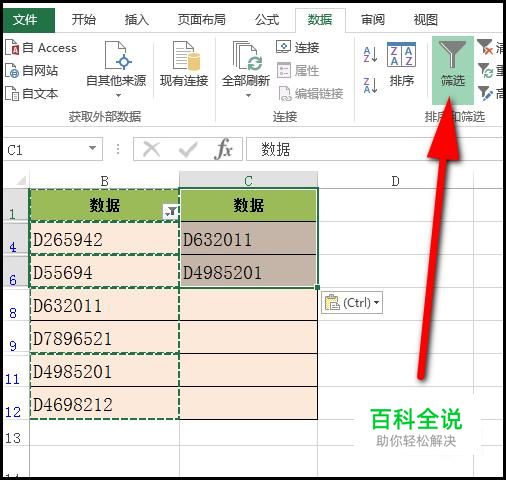Screen dimensions: 506x480
Task: Select row 4 header
Action: [x=16, y=238]
